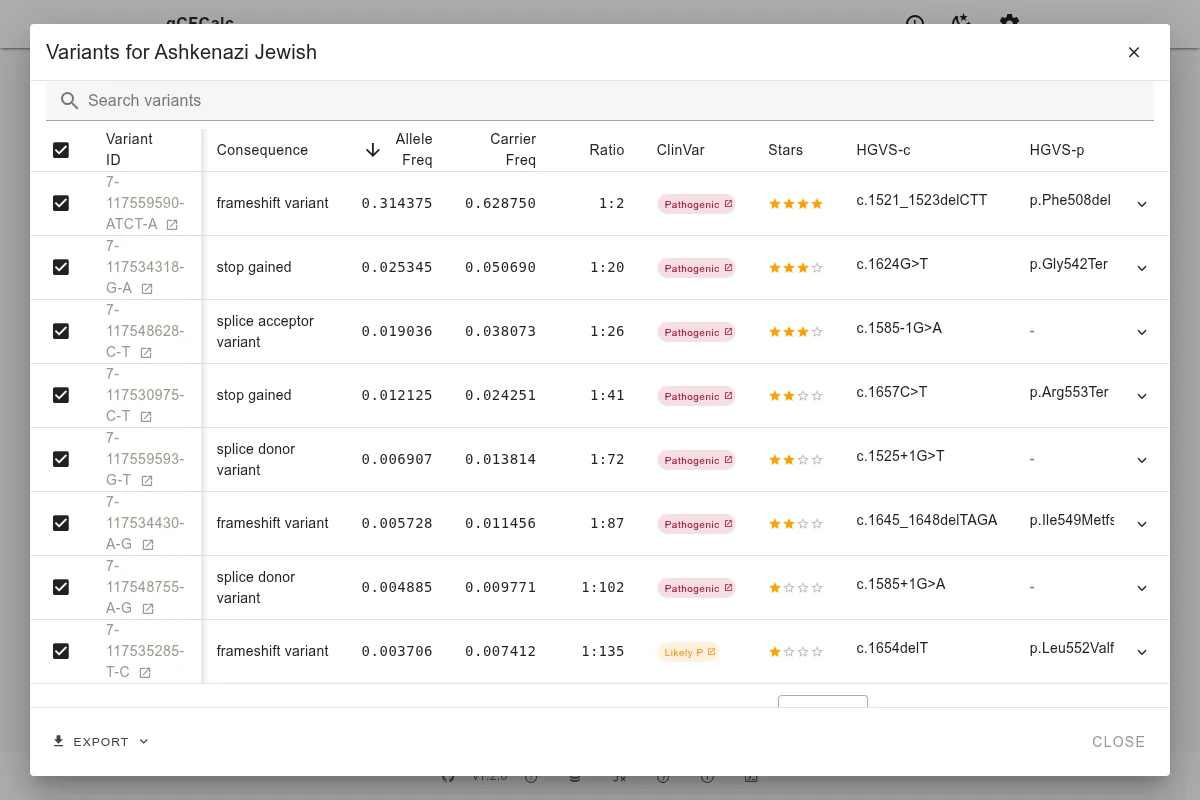
Task: Uncheck the frameshift variant p.Phe508del row
Action: click(61, 203)
